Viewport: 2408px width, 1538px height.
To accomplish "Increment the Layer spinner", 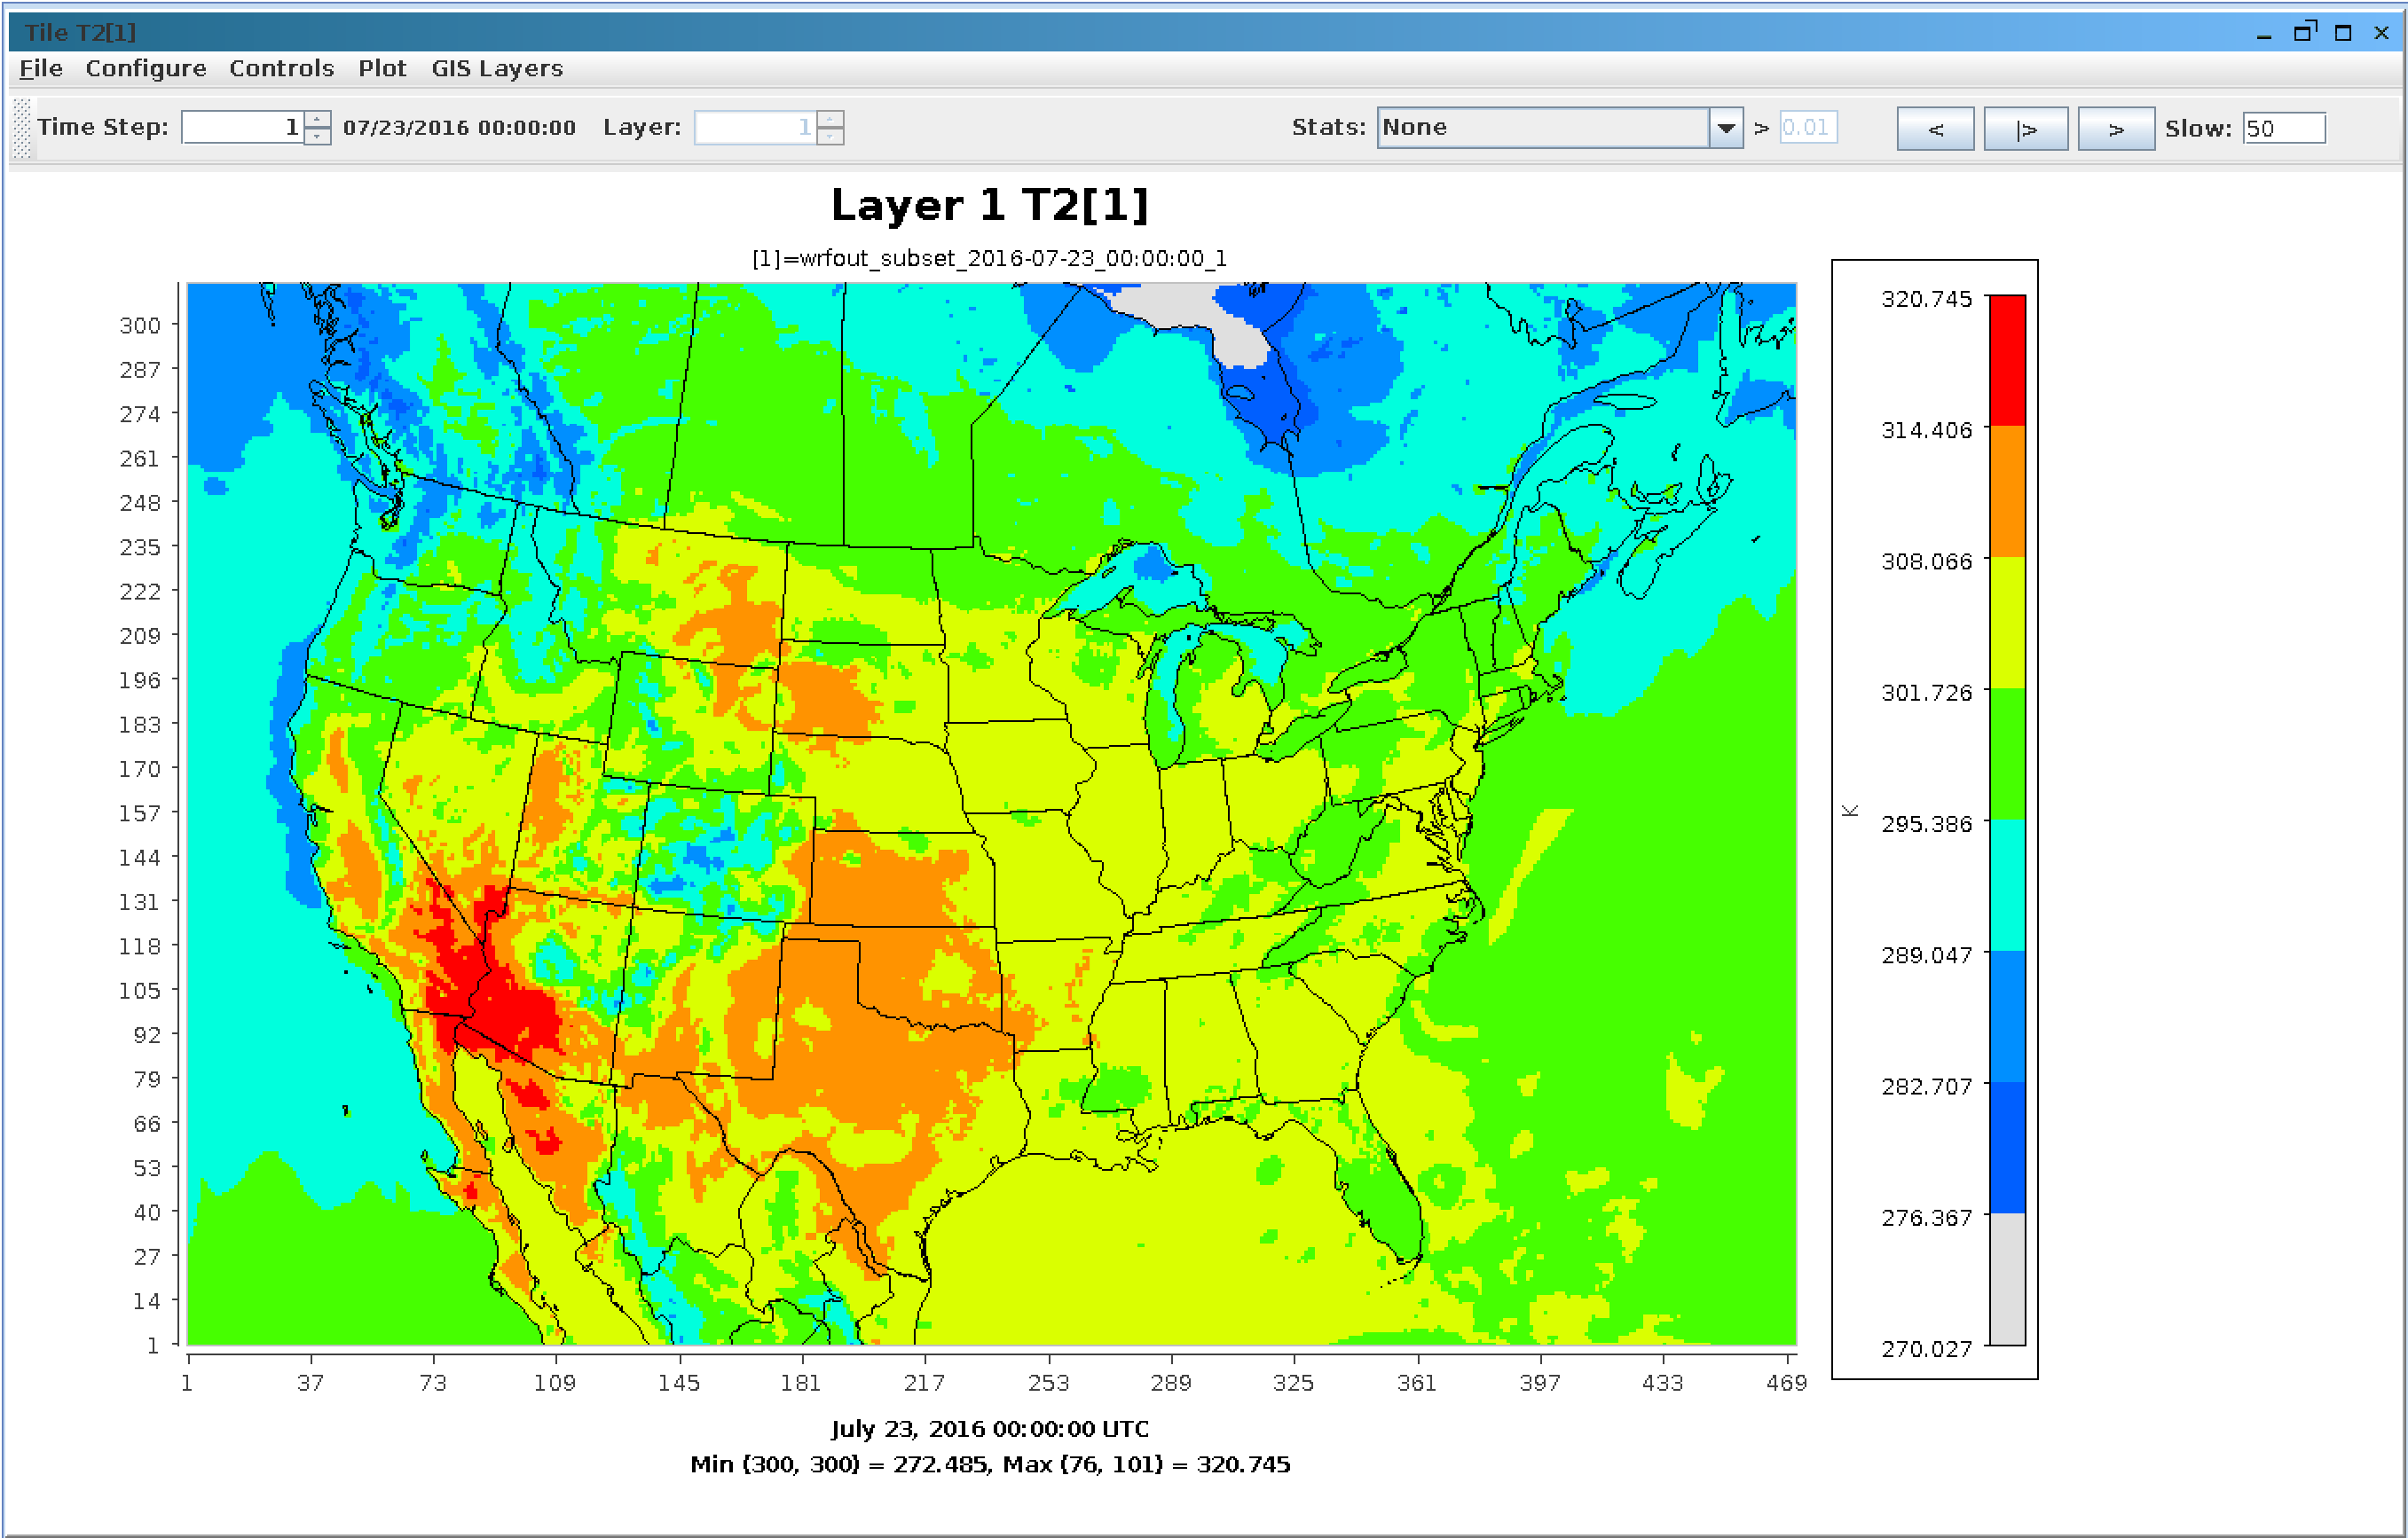I will coord(830,118).
